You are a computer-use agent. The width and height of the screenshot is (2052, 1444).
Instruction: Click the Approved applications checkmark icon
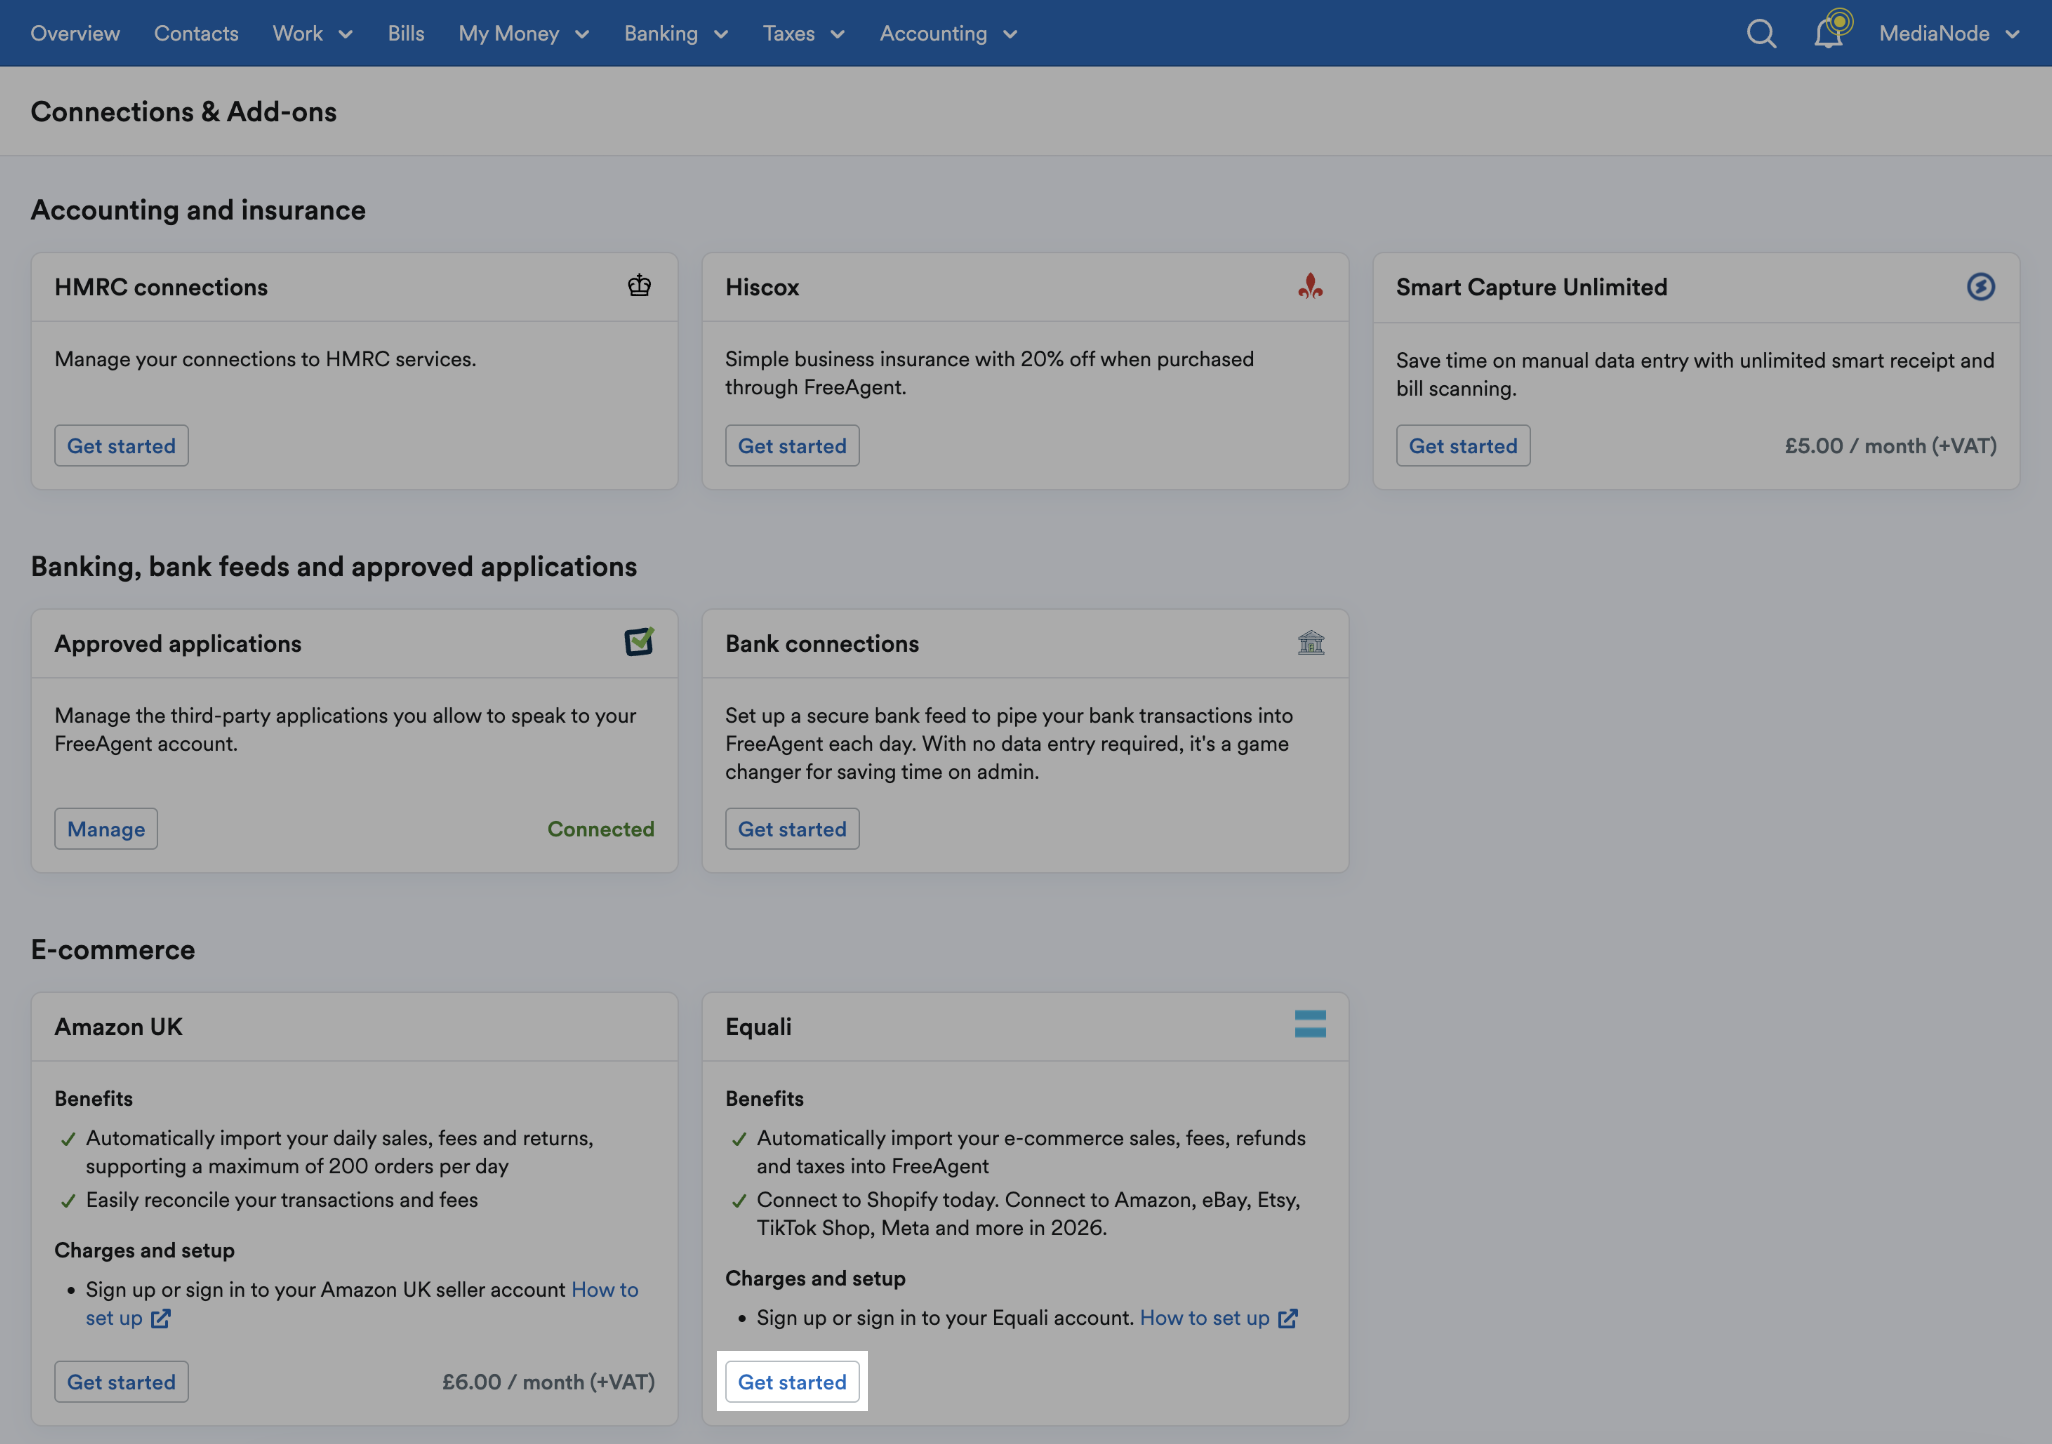coord(639,641)
